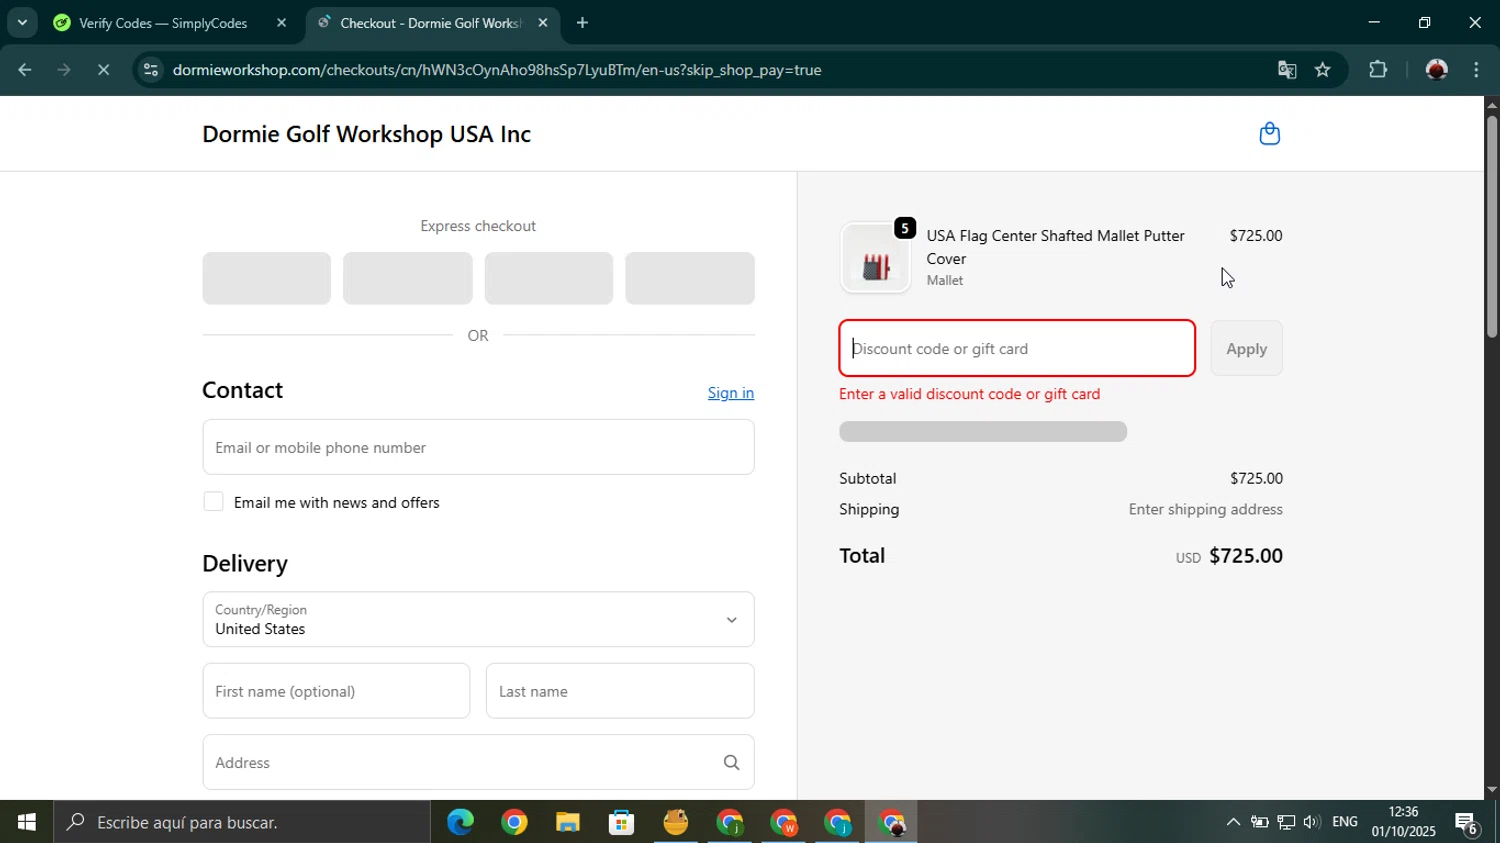Click the first express checkout placeholder button
Viewport: 1500px width, 843px height.
tap(266, 278)
